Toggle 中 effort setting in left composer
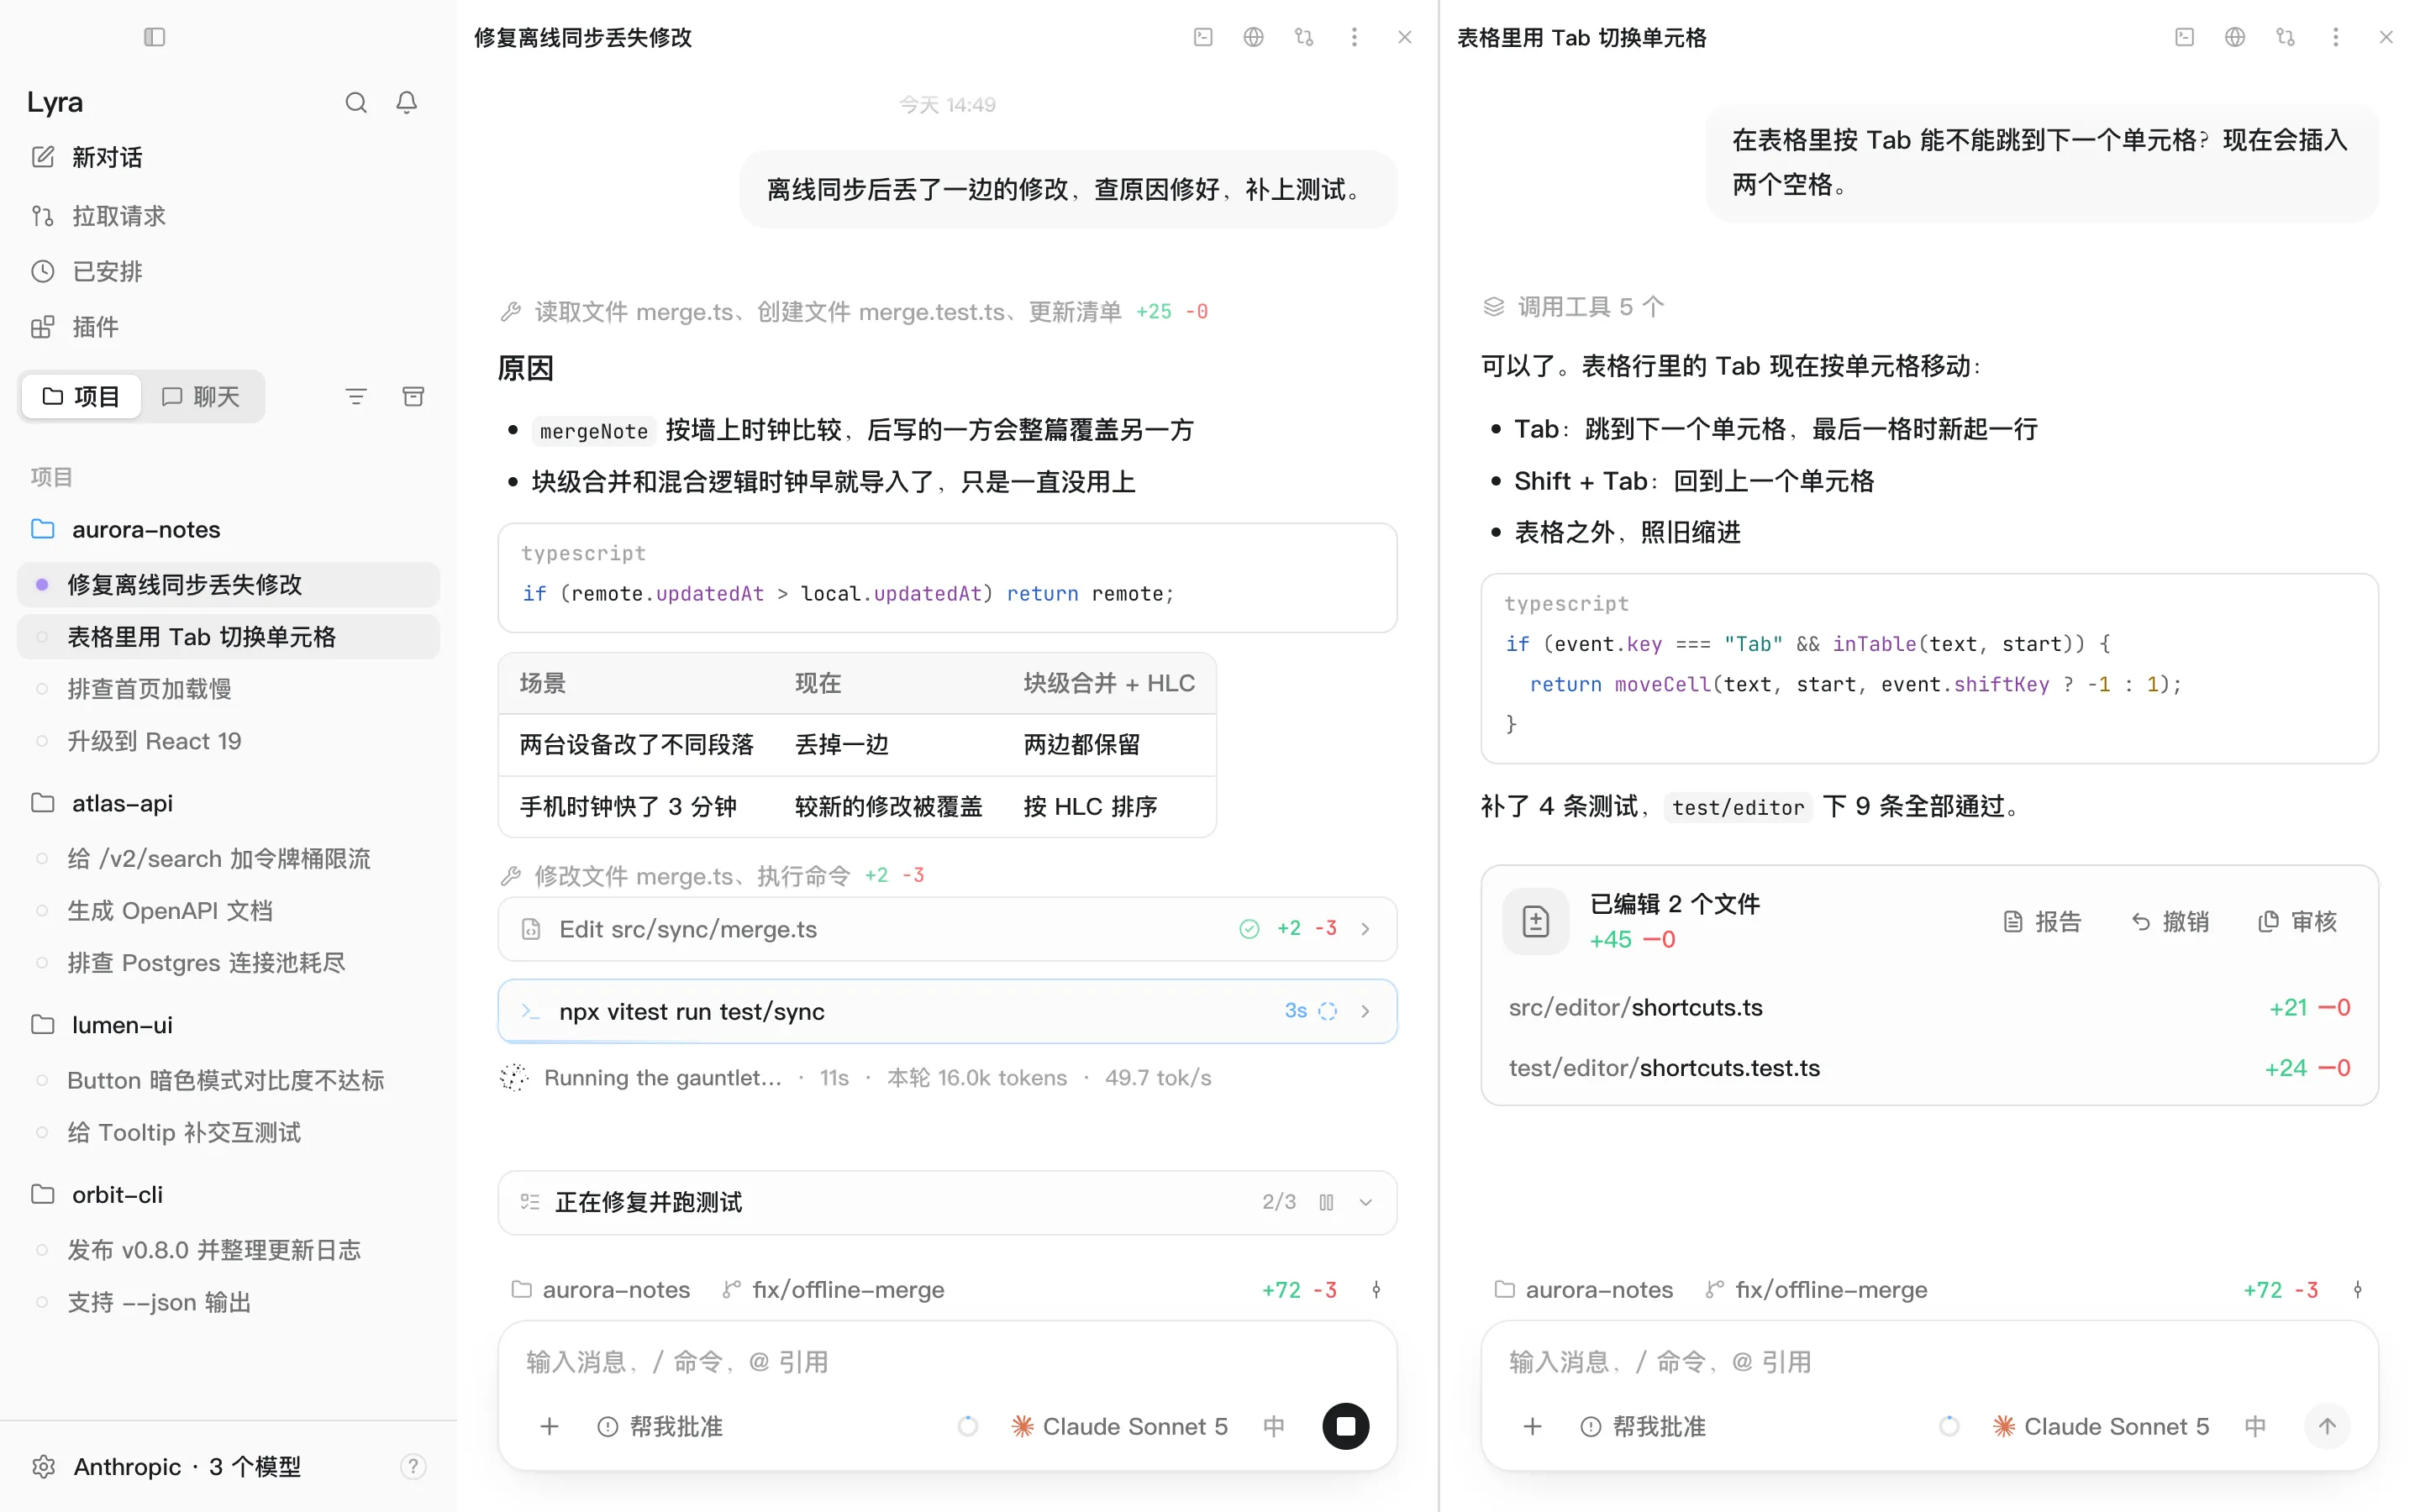Screen dimensions: 2420x1512 point(1273,1427)
